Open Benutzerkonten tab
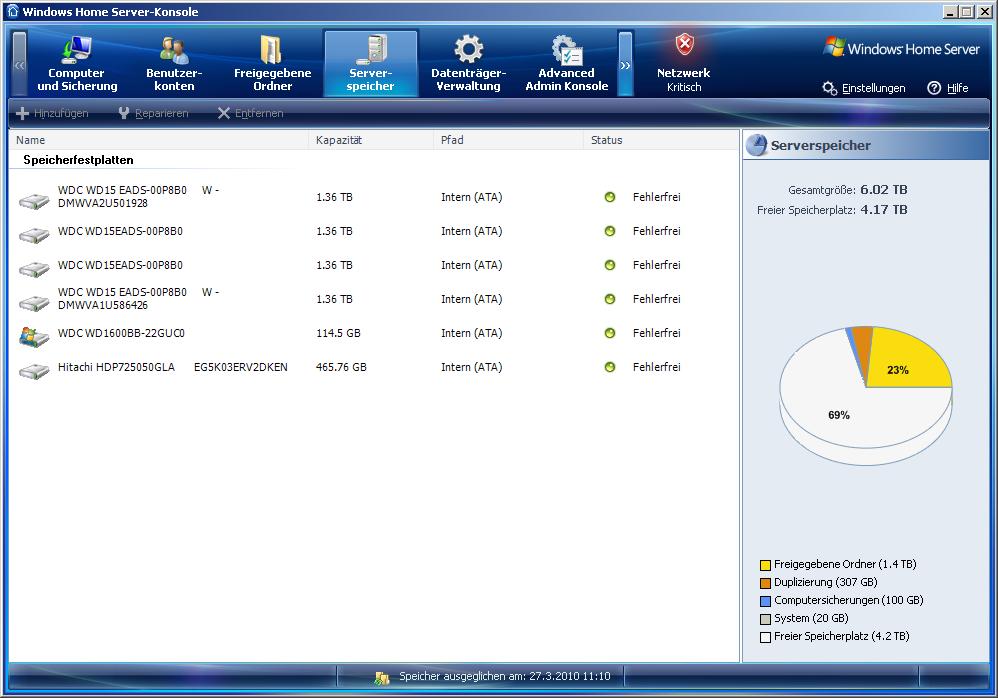This screenshot has height=698, width=998. (174, 64)
